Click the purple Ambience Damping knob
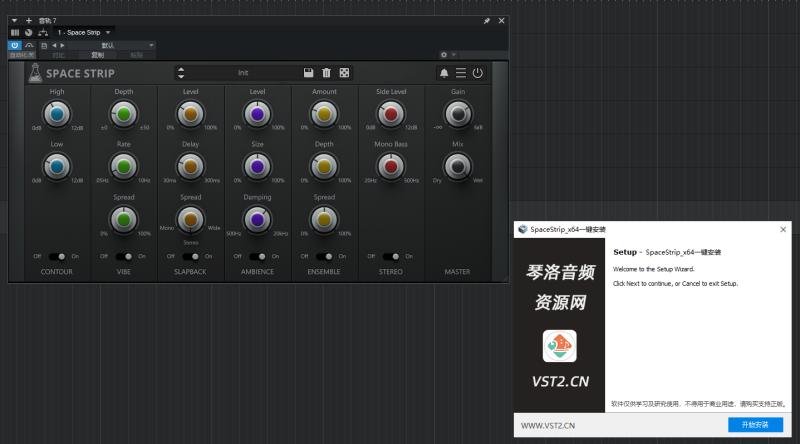 pos(257,220)
